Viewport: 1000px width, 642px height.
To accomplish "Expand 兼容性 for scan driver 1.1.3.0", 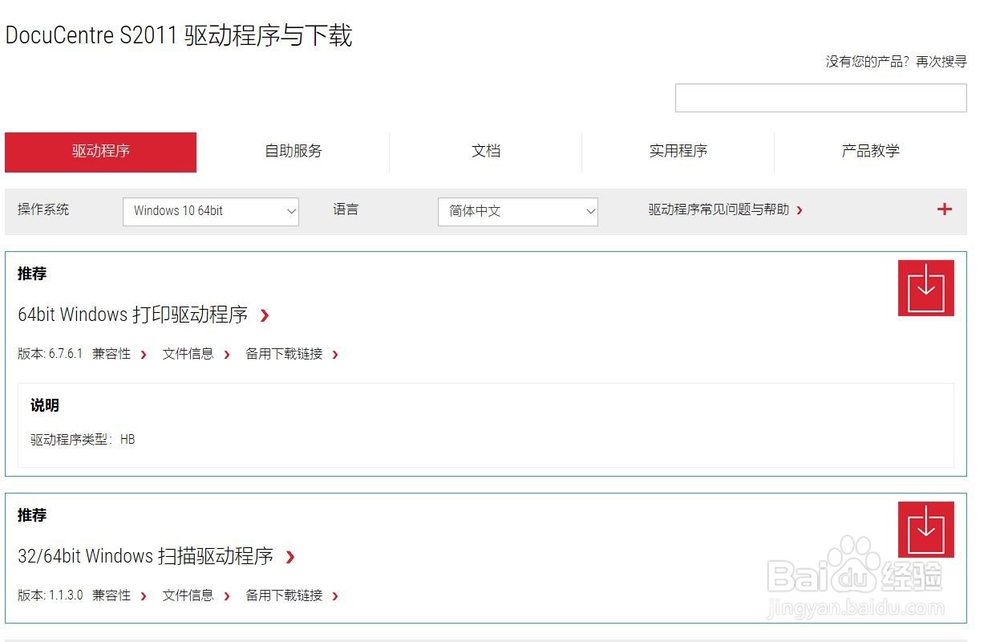I will (119, 595).
